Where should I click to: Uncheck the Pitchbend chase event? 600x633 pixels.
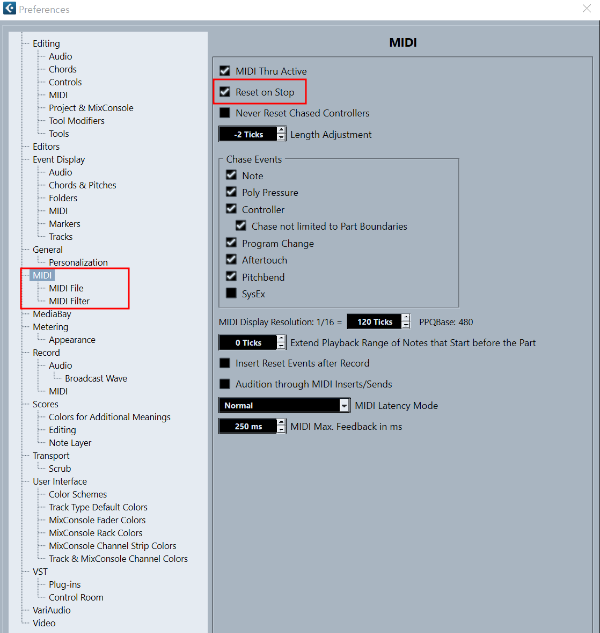click(231, 277)
